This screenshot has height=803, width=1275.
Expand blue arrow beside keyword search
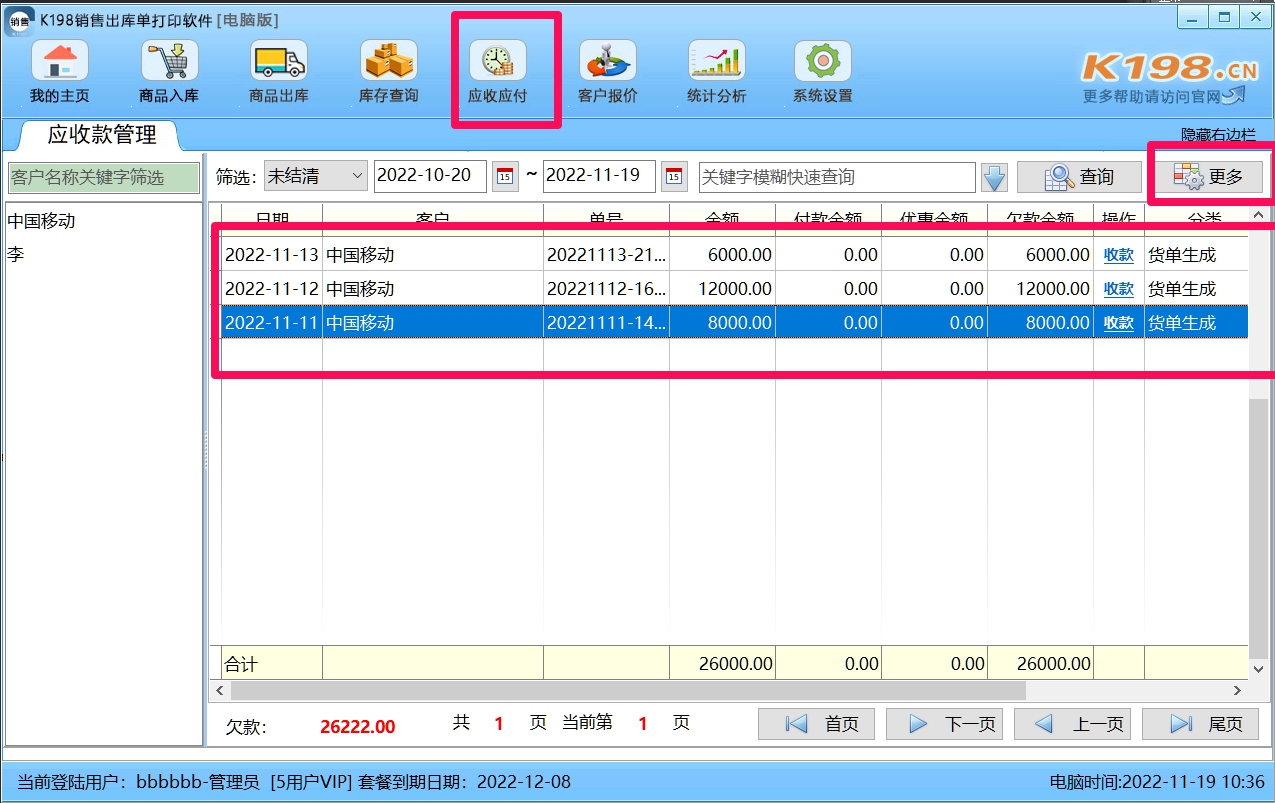(x=993, y=178)
